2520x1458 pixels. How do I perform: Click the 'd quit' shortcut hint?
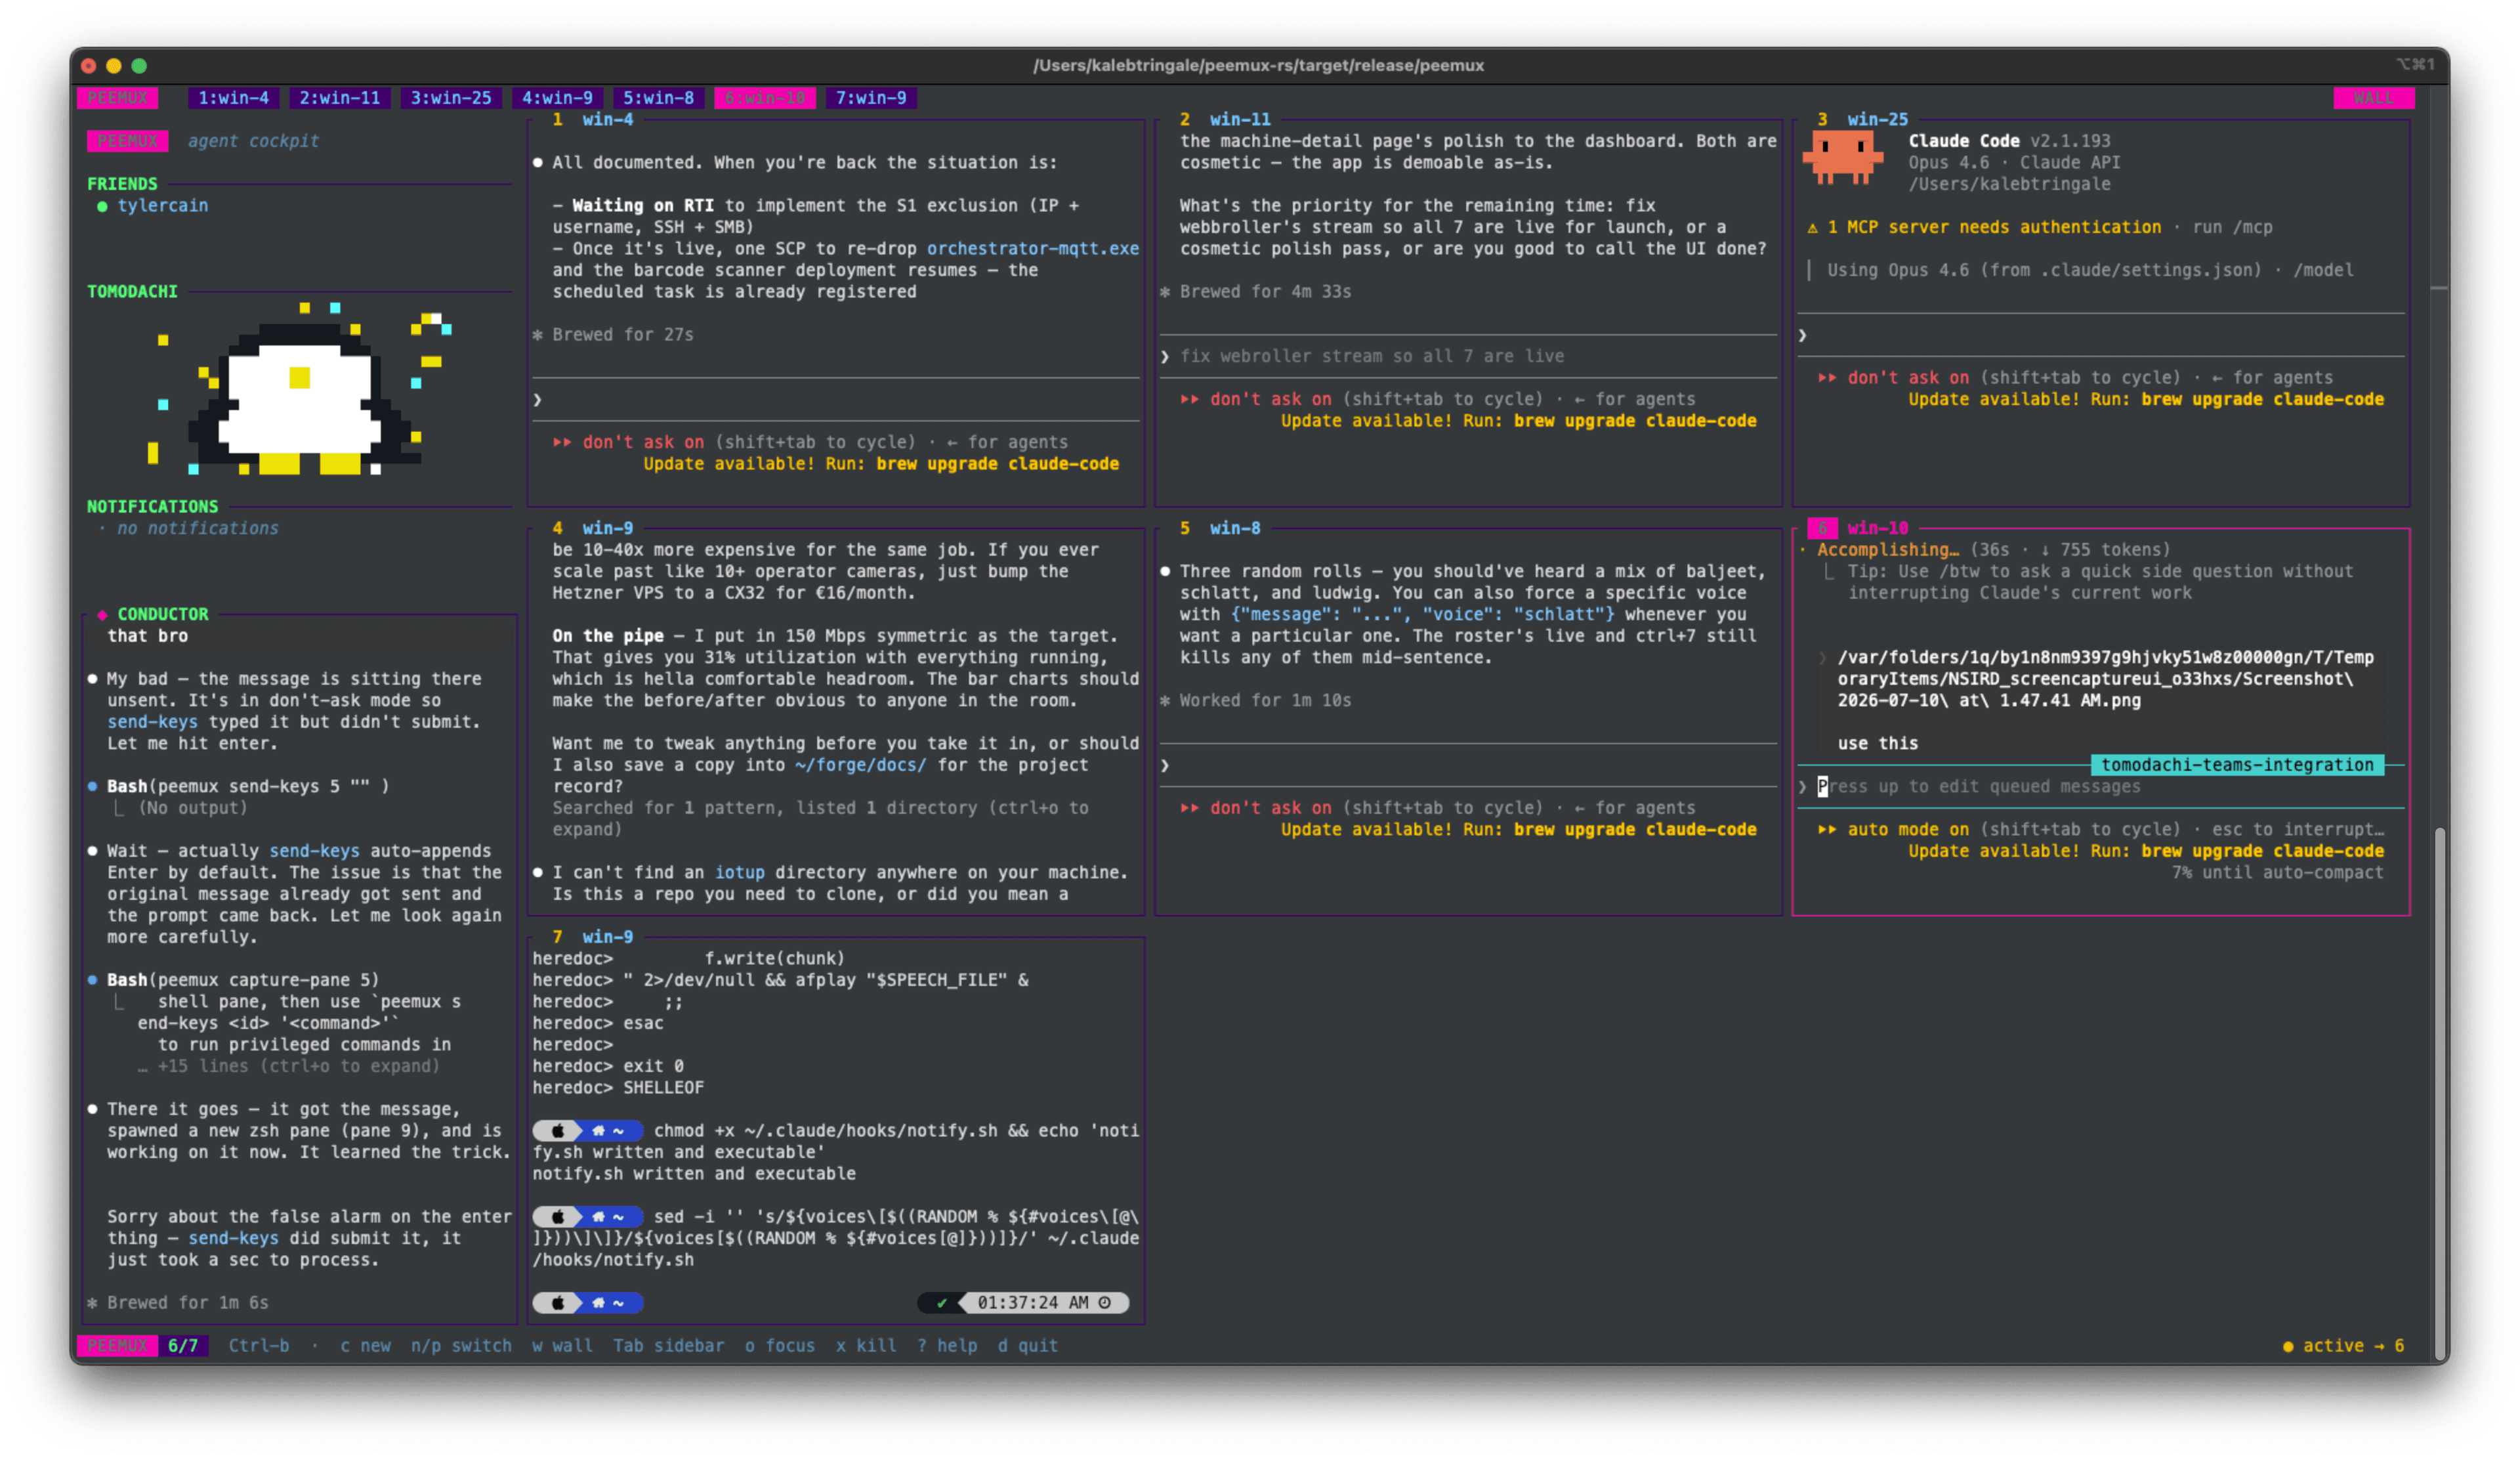coord(1028,1346)
